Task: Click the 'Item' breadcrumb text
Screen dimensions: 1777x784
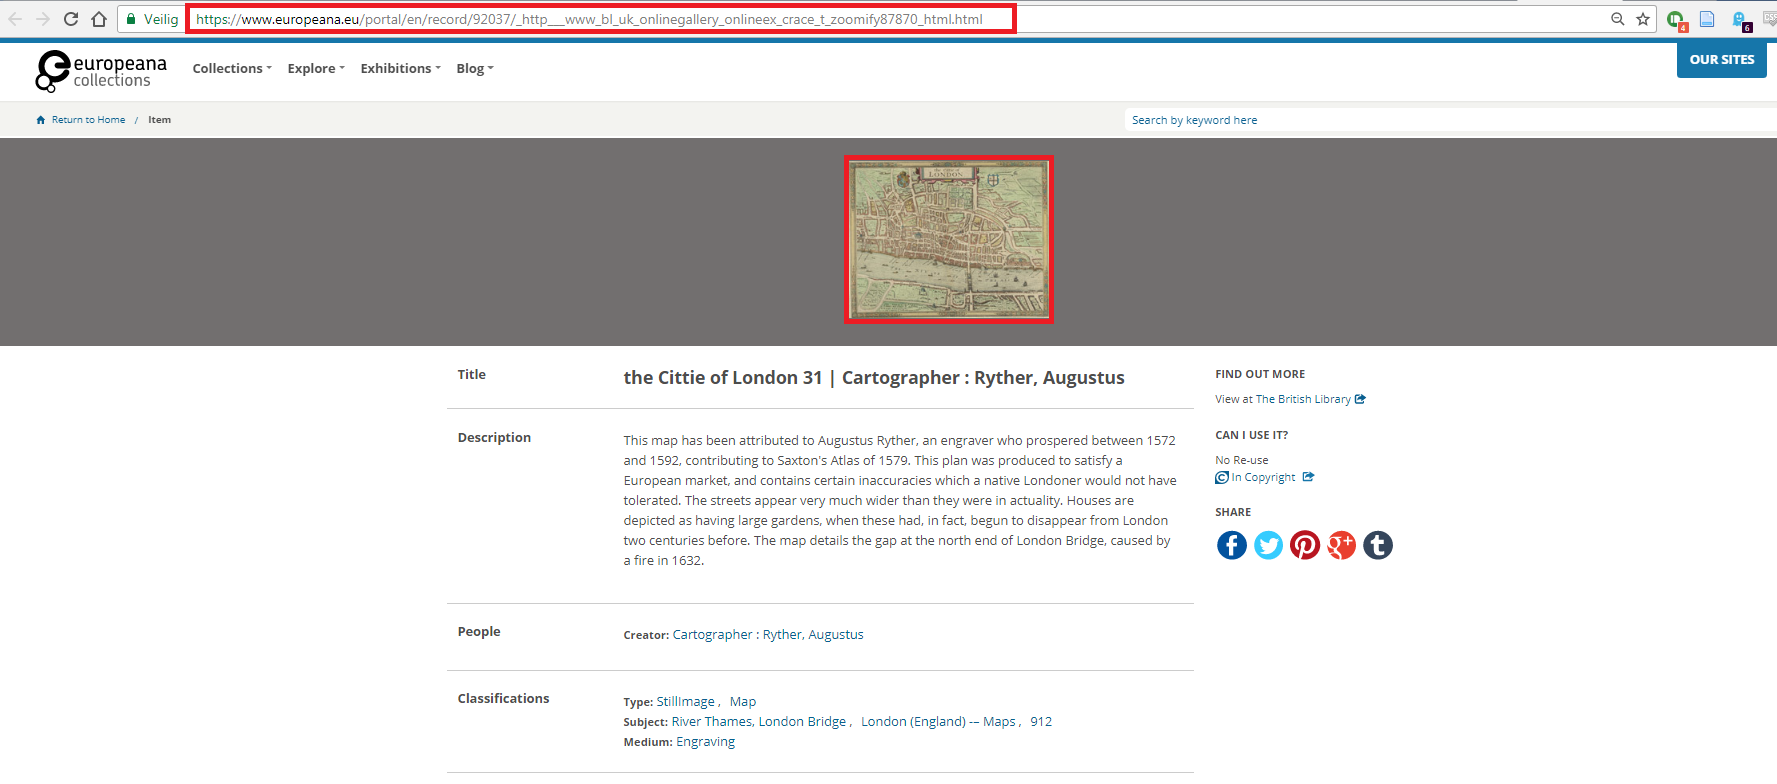Action: 160,120
